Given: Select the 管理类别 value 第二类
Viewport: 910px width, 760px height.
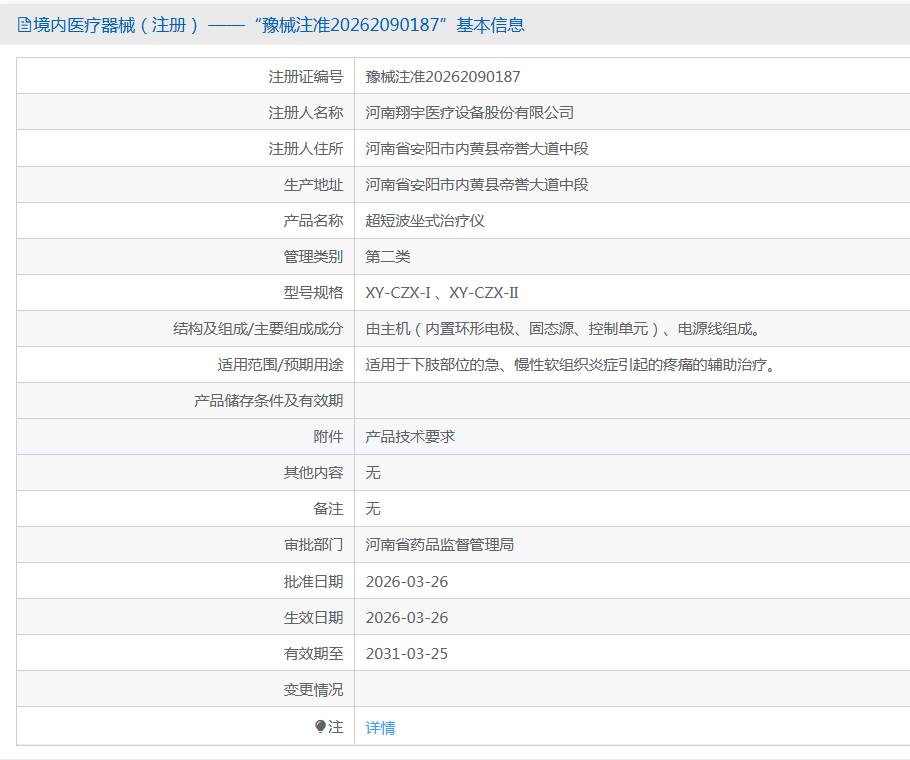Looking at the screenshot, I should 388,256.
